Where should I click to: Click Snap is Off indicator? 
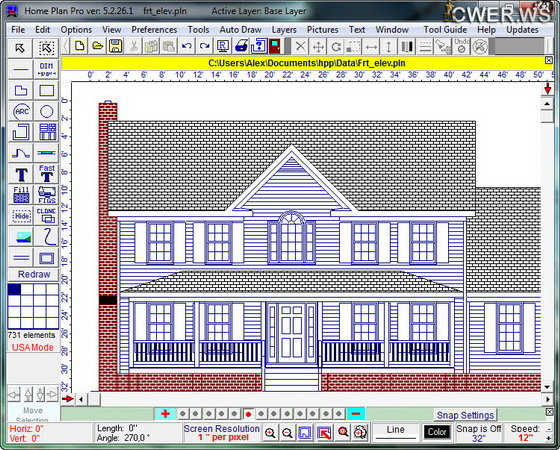pyautogui.click(x=479, y=429)
